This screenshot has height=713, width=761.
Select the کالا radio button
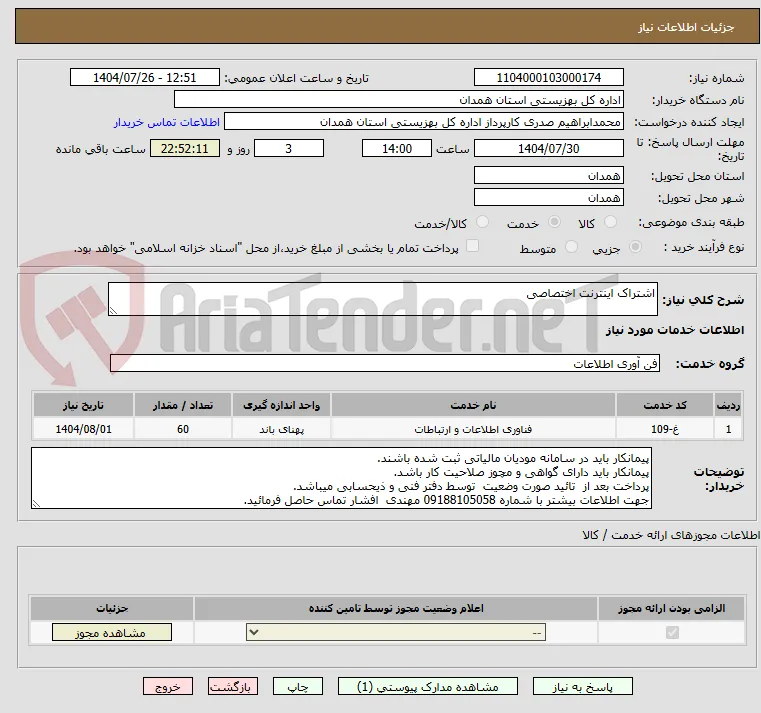tap(610, 222)
